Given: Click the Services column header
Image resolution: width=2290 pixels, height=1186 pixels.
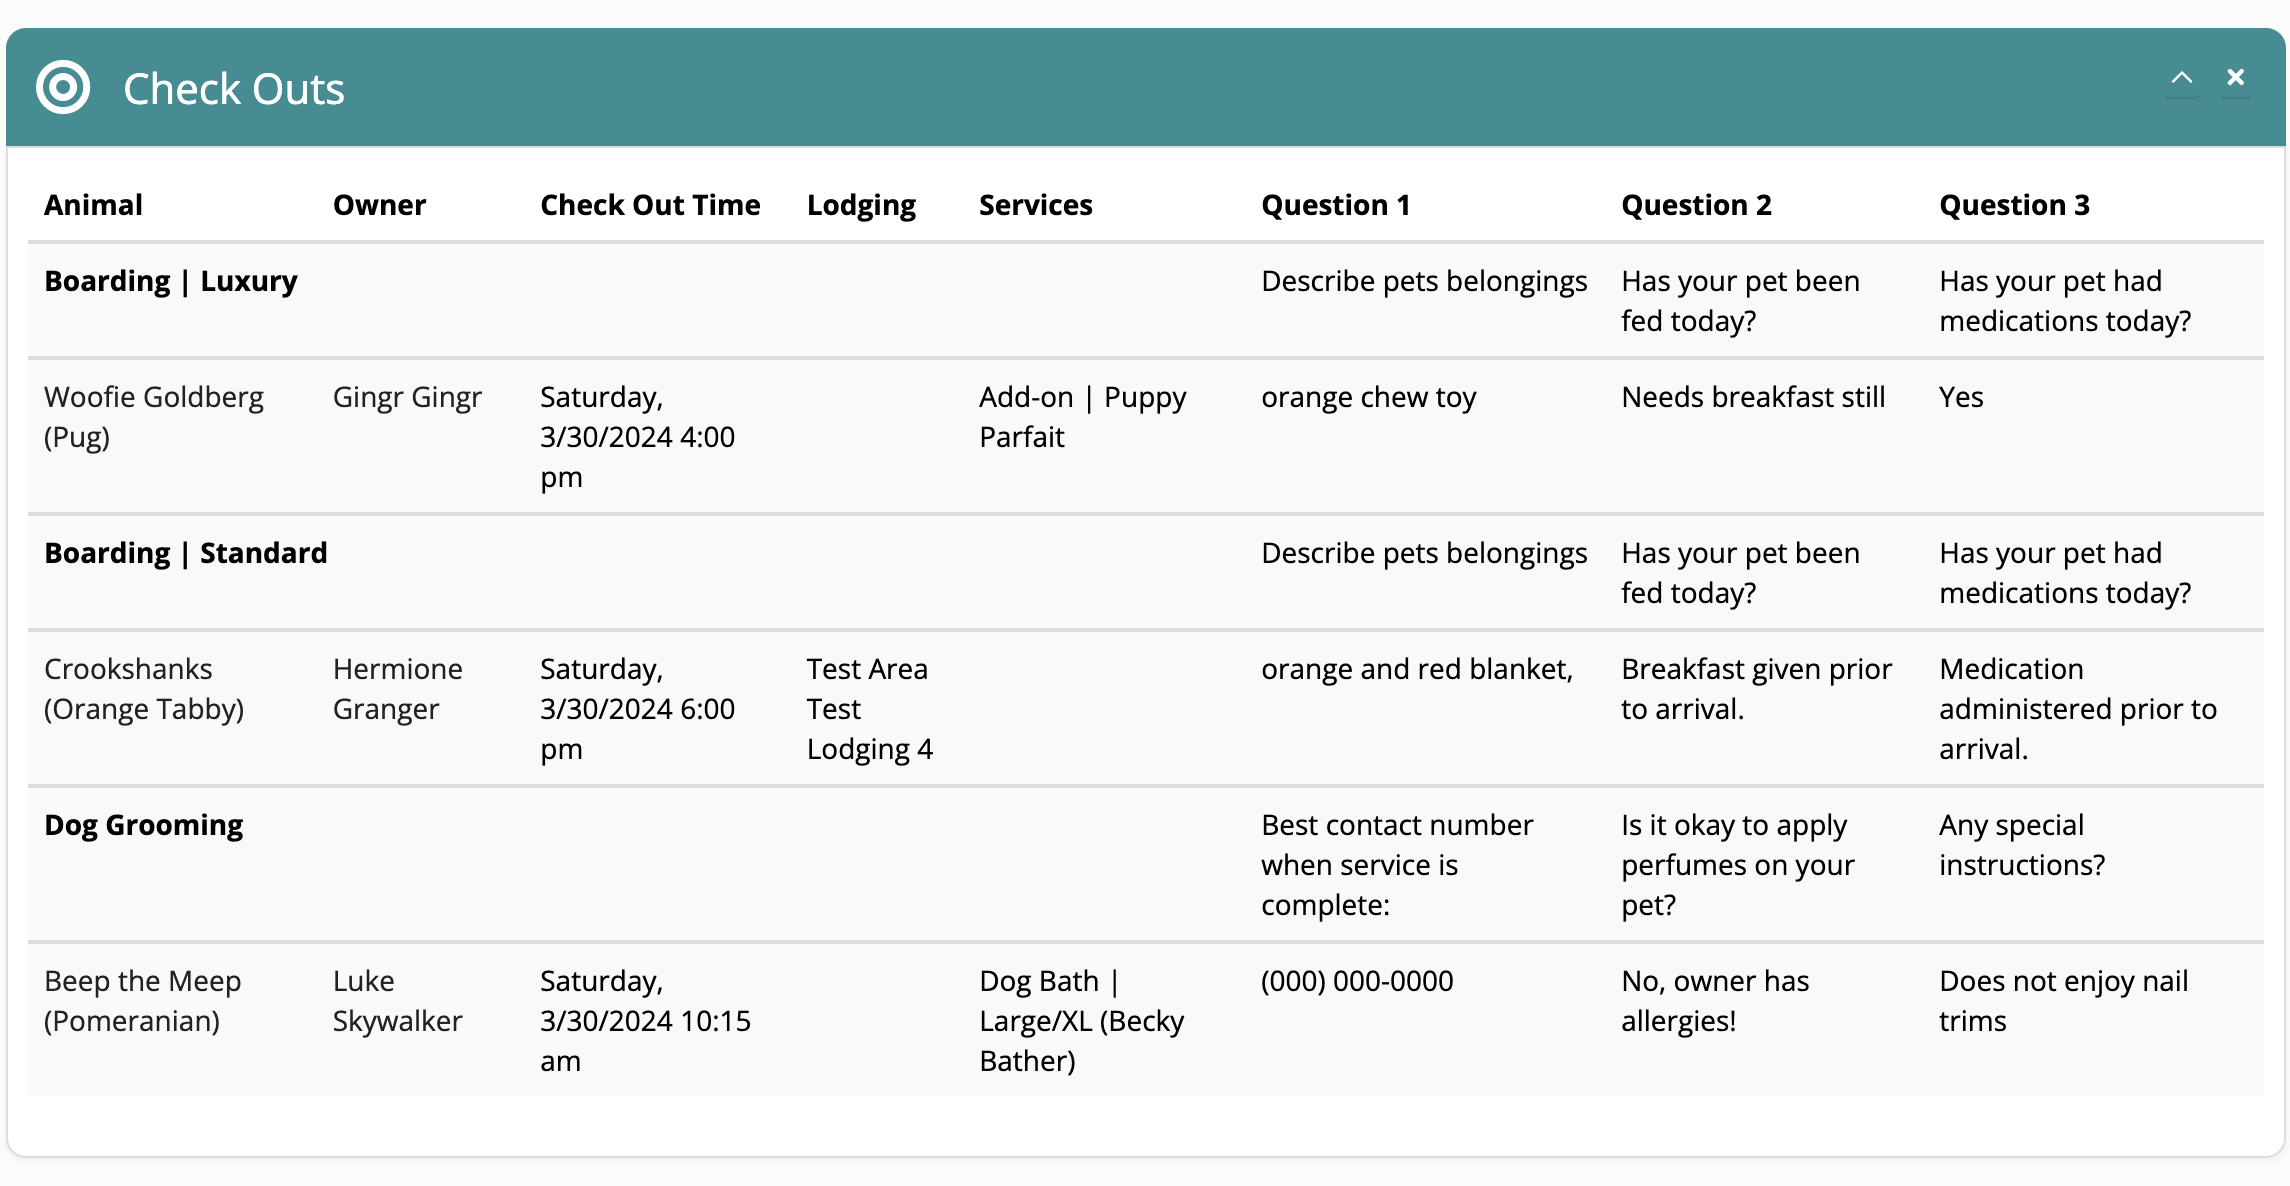Looking at the screenshot, I should [1035, 204].
